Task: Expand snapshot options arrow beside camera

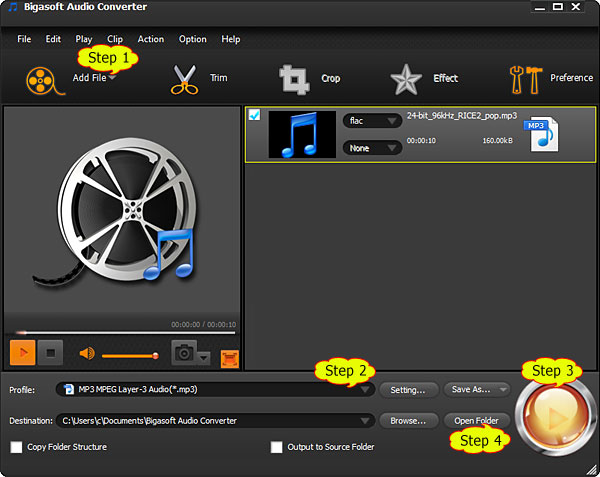Action: pos(204,358)
